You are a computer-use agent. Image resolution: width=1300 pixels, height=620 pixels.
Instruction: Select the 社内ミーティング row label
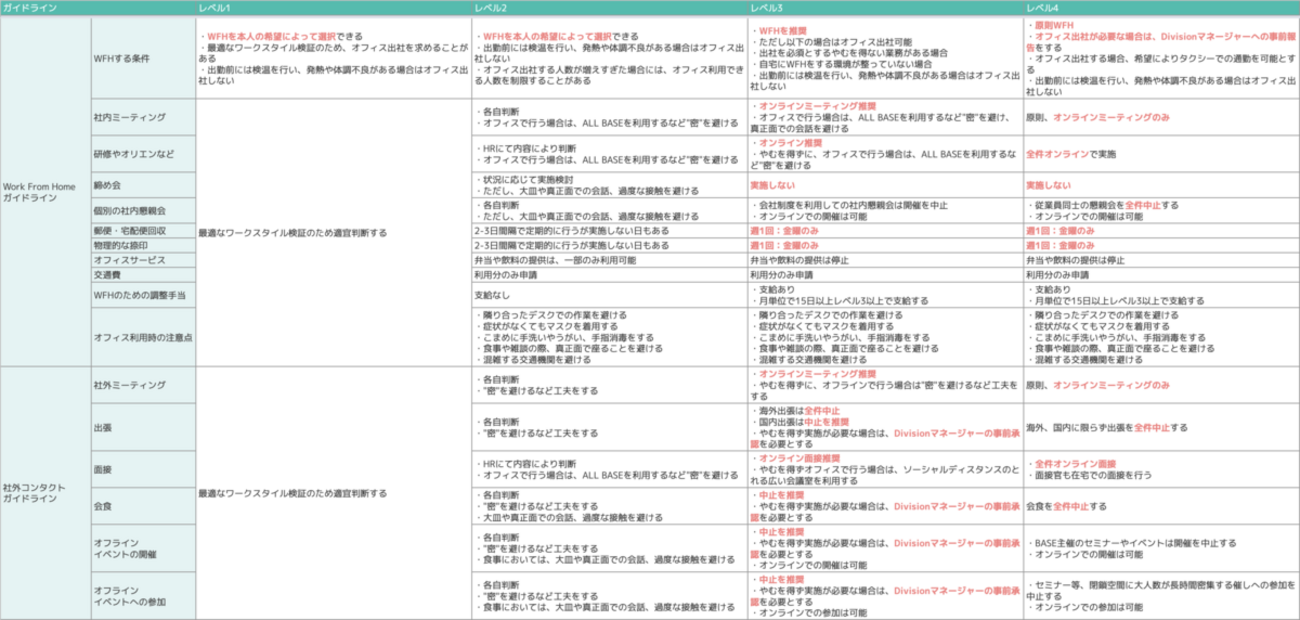click(x=142, y=118)
